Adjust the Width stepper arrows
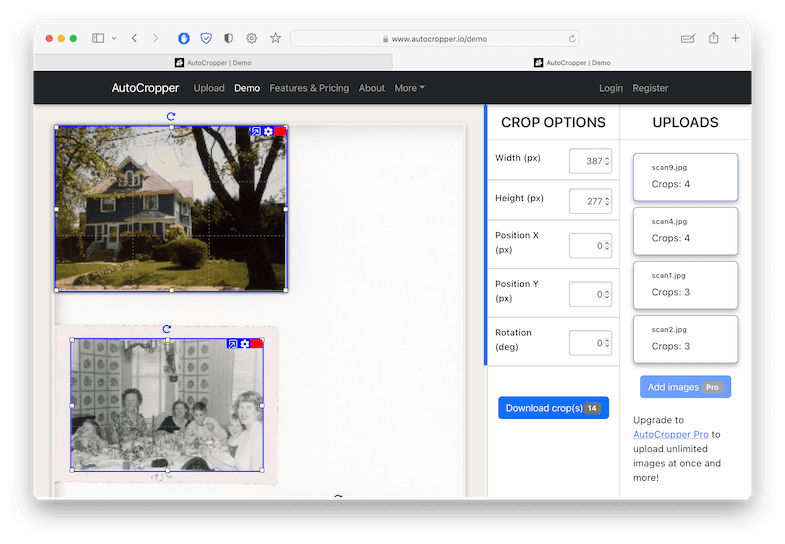 [607, 161]
